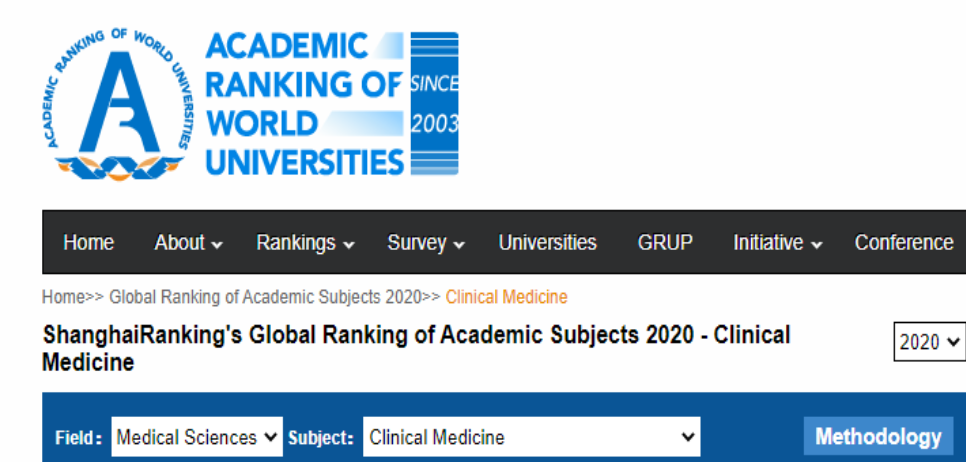Screen dimensions: 966x462
Task: Open the Field dropdown showing Medical Sciences
Action: pyautogui.click(x=197, y=437)
